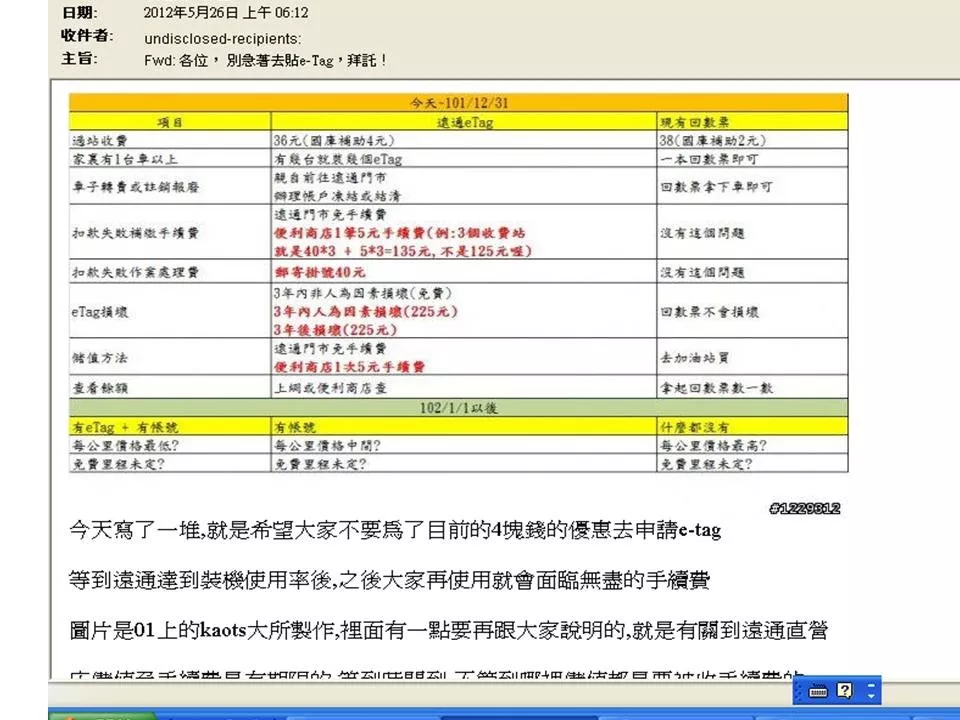Click the cell 上網或便利商店查
The height and width of the screenshot is (720, 960).
[330, 388]
